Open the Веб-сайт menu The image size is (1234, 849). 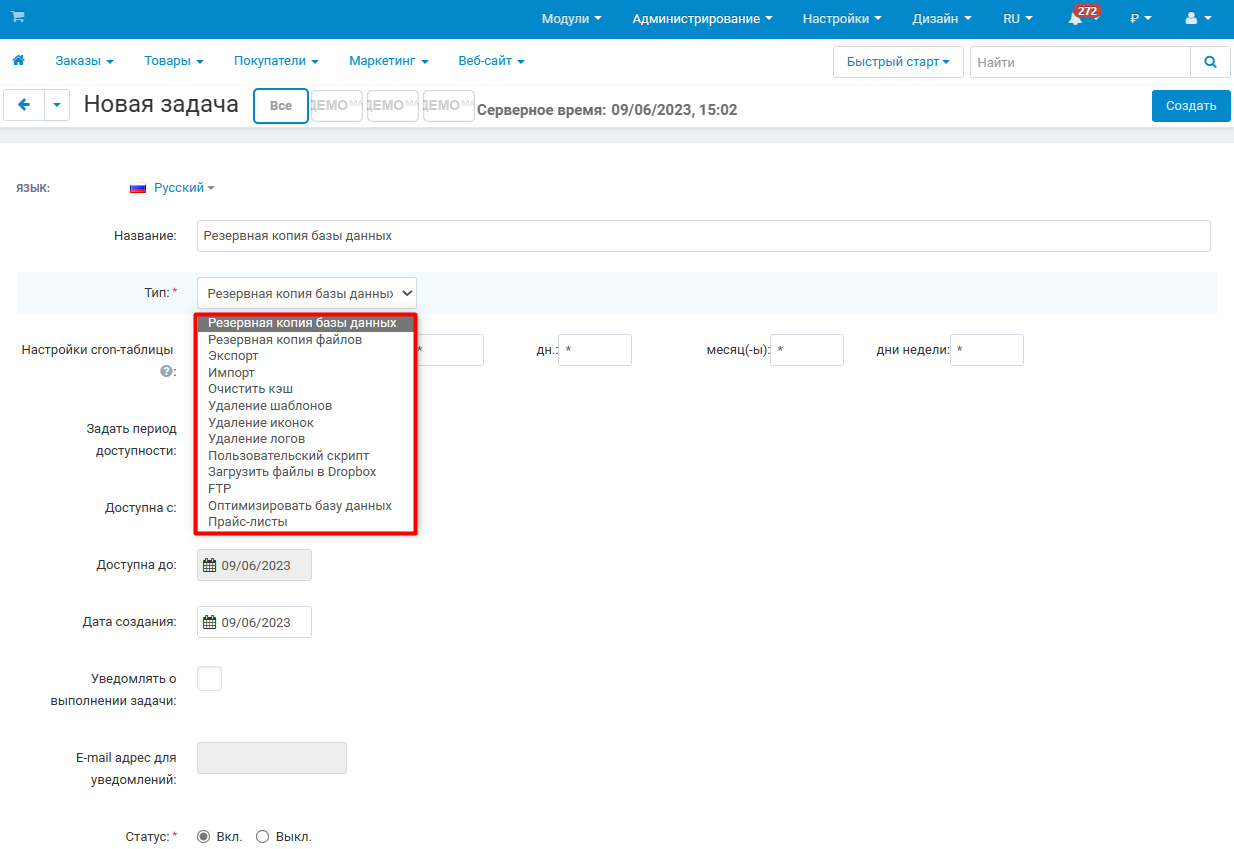point(492,61)
